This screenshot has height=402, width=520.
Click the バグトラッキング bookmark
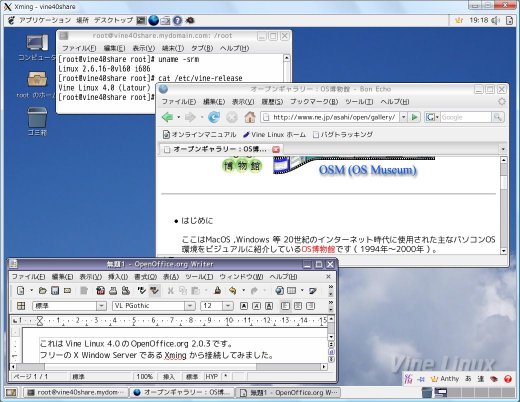(343, 135)
